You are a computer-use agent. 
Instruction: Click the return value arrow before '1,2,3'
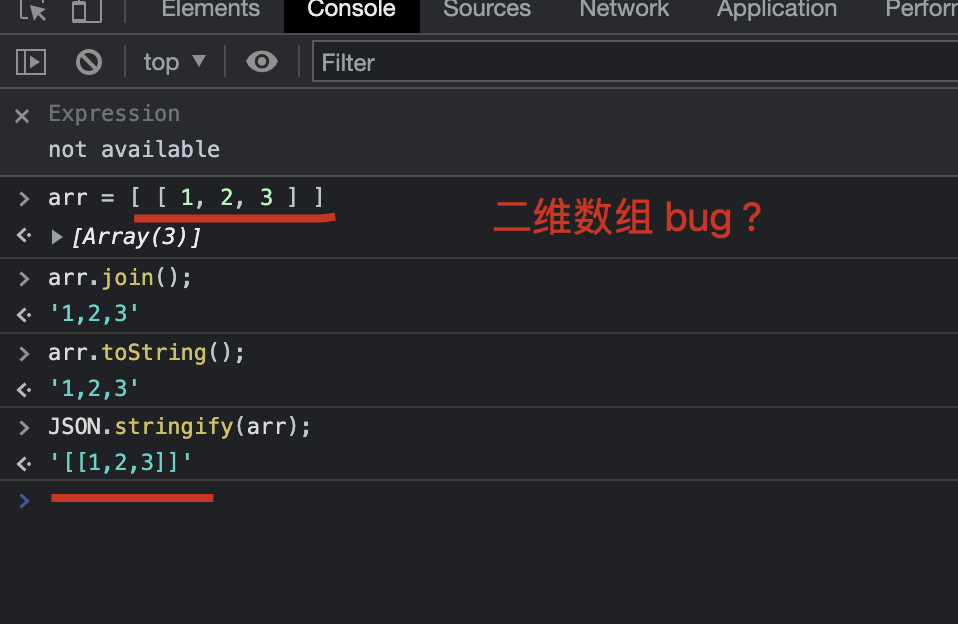22,312
